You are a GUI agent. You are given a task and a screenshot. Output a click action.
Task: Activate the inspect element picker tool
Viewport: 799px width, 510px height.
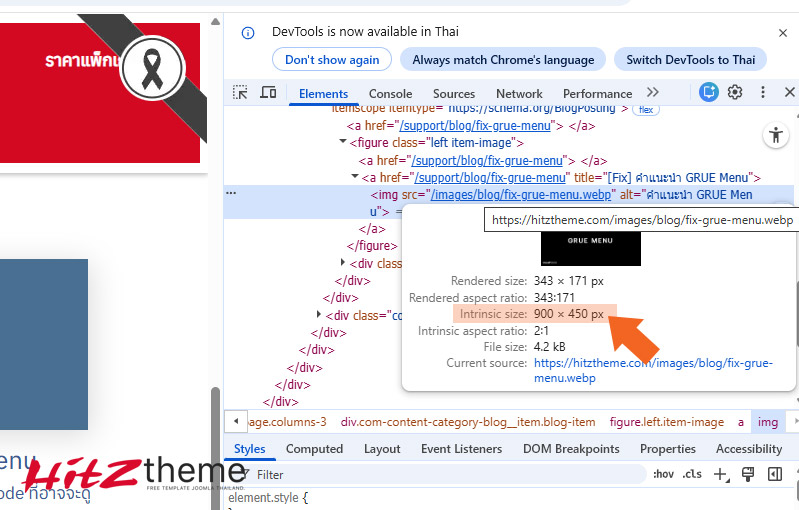coord(240,93)
